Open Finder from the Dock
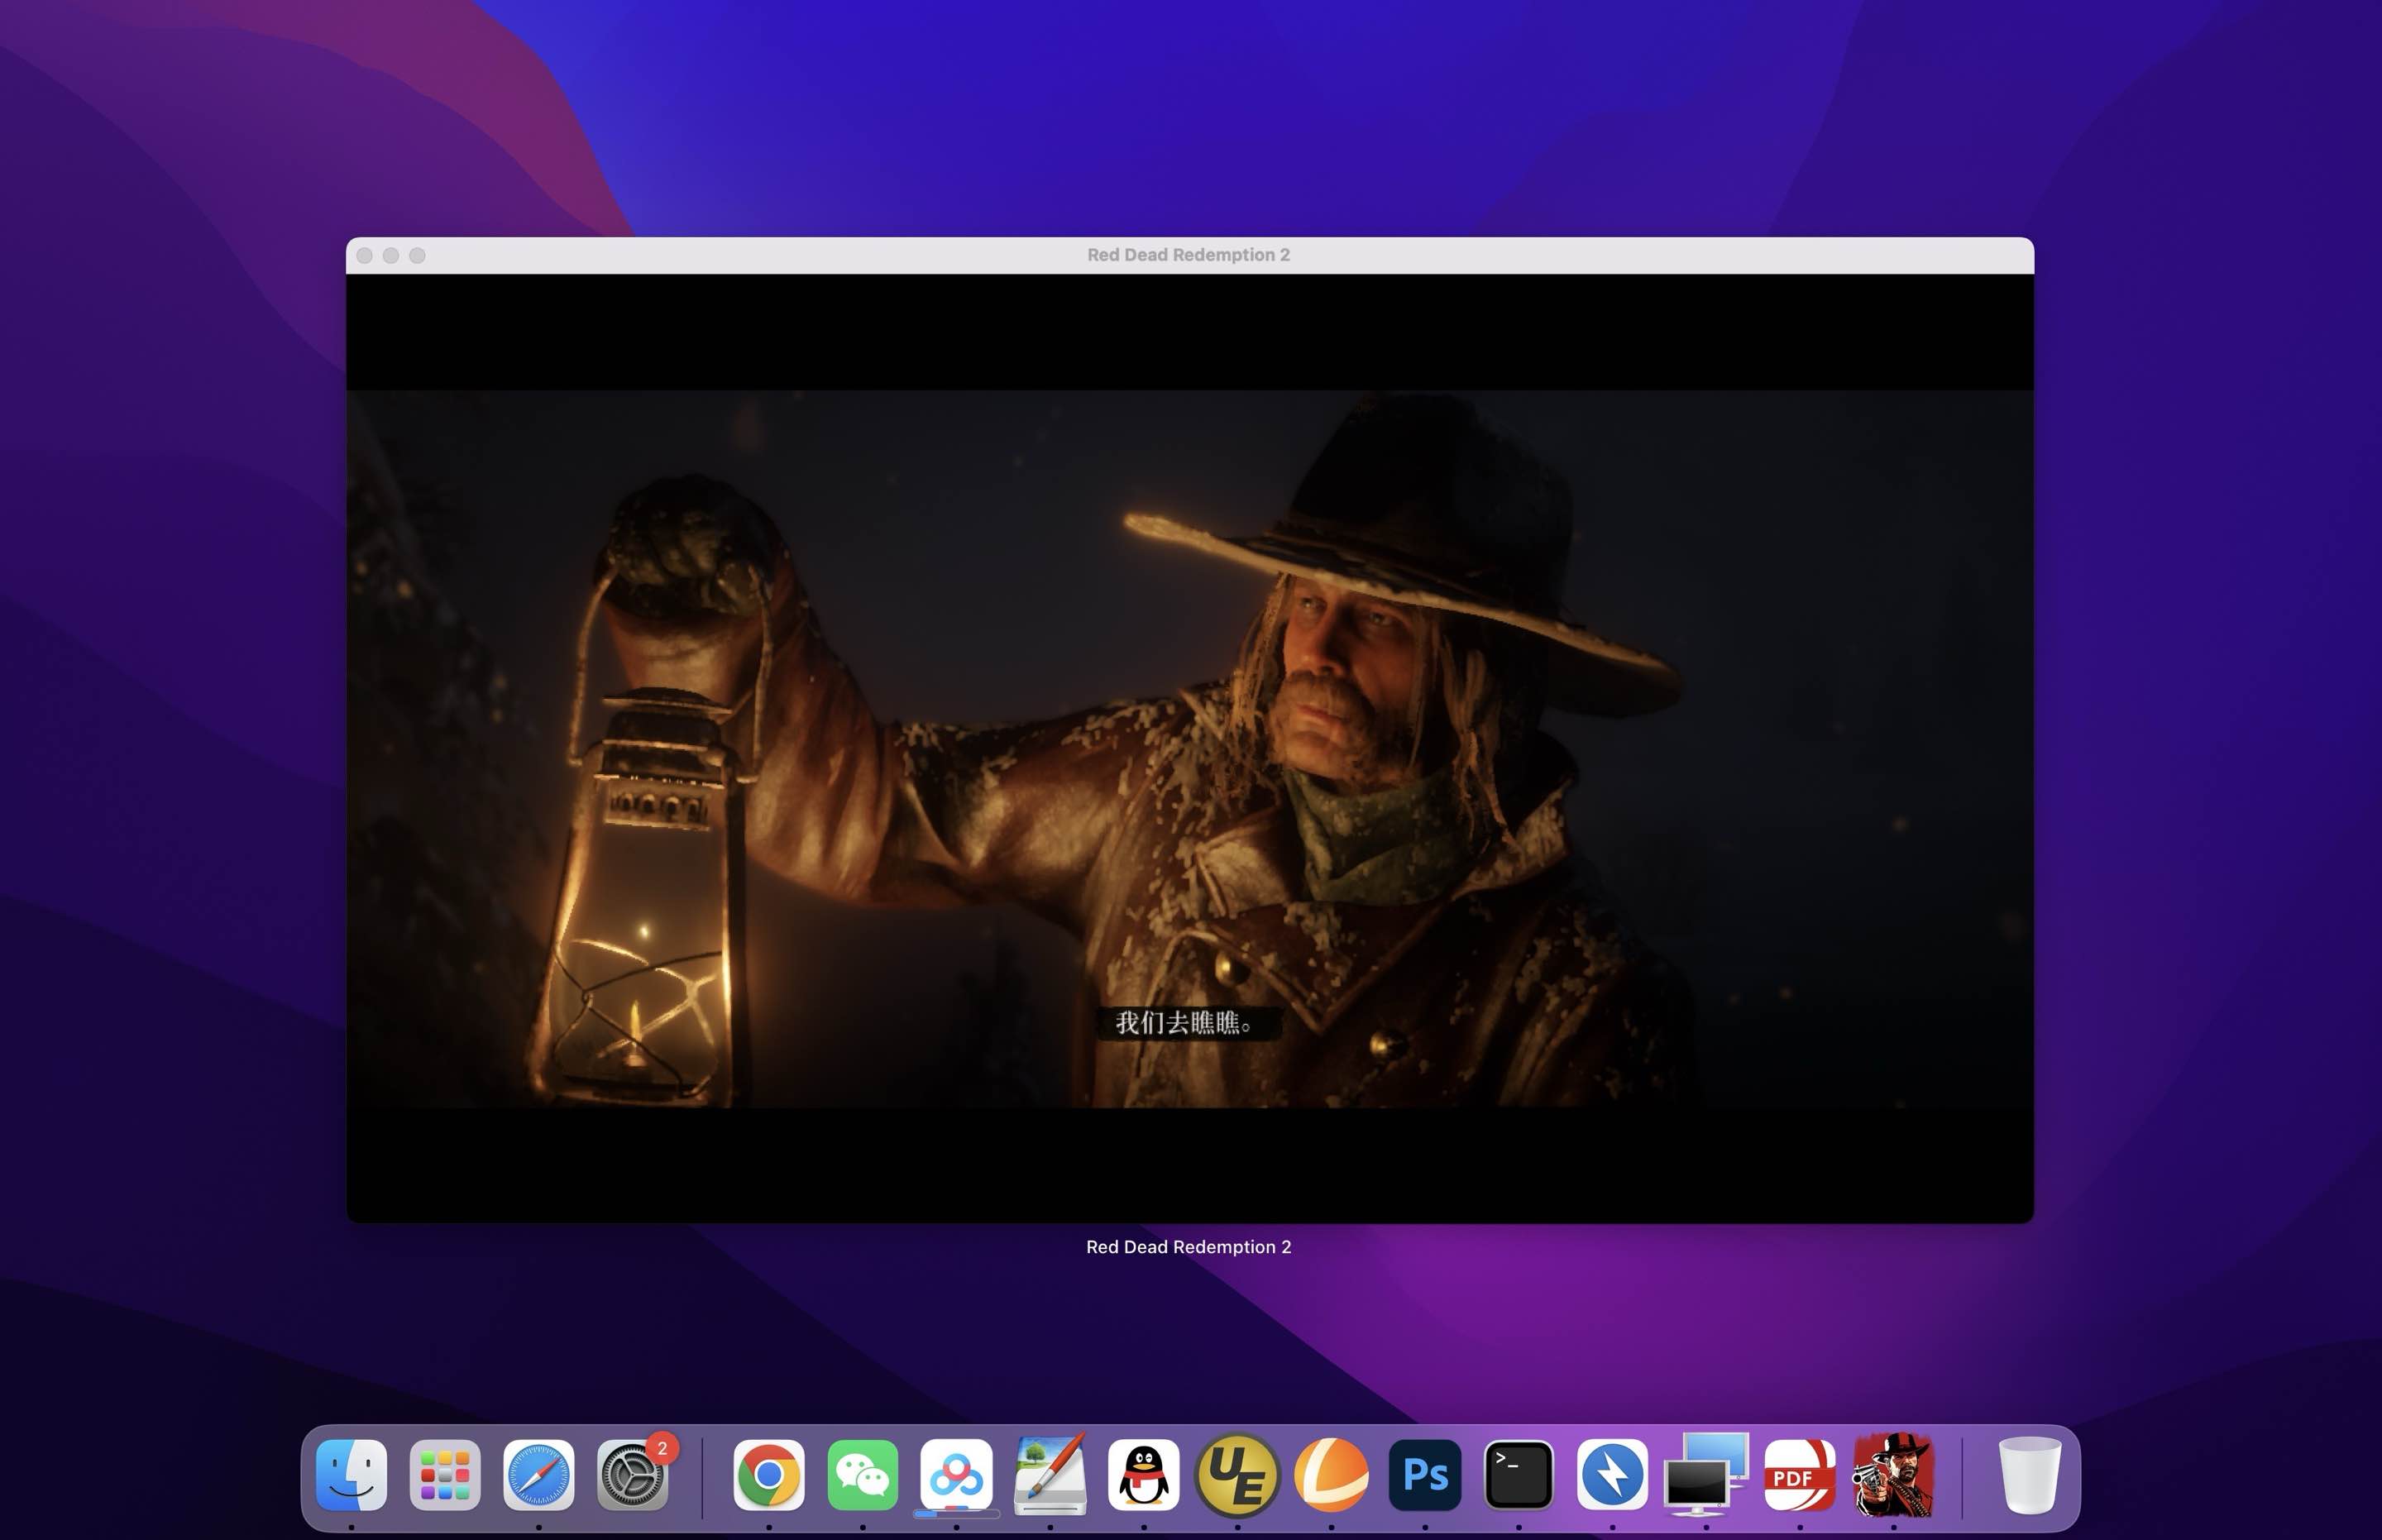The height and width of the screenshot is (1540, 2382). click(351, 1474)
